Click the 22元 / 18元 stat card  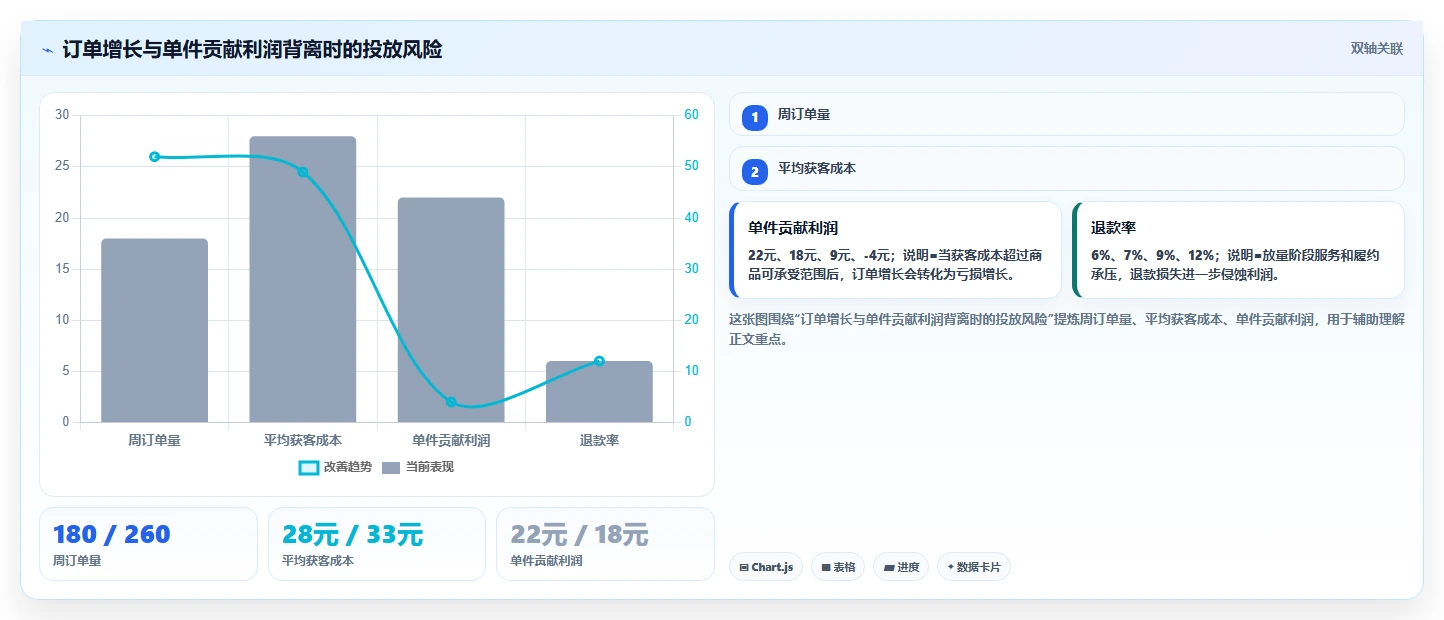[x=605, y=544]
